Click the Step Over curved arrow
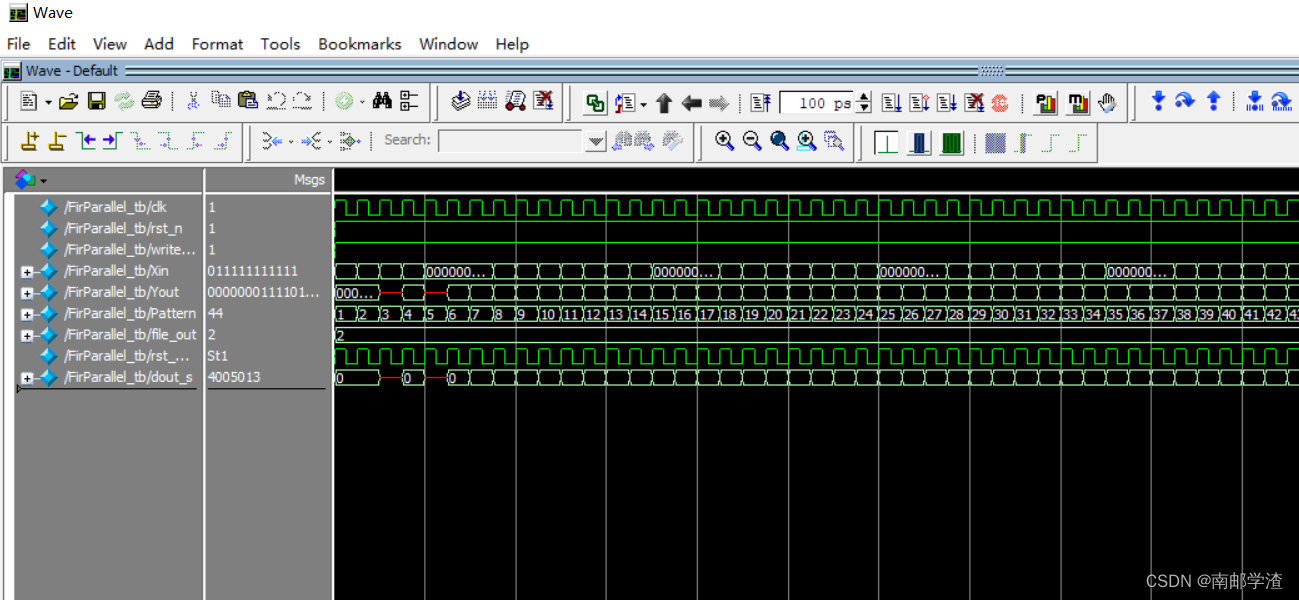Viewport: 1299px width, 600px height. (1185, 101)
